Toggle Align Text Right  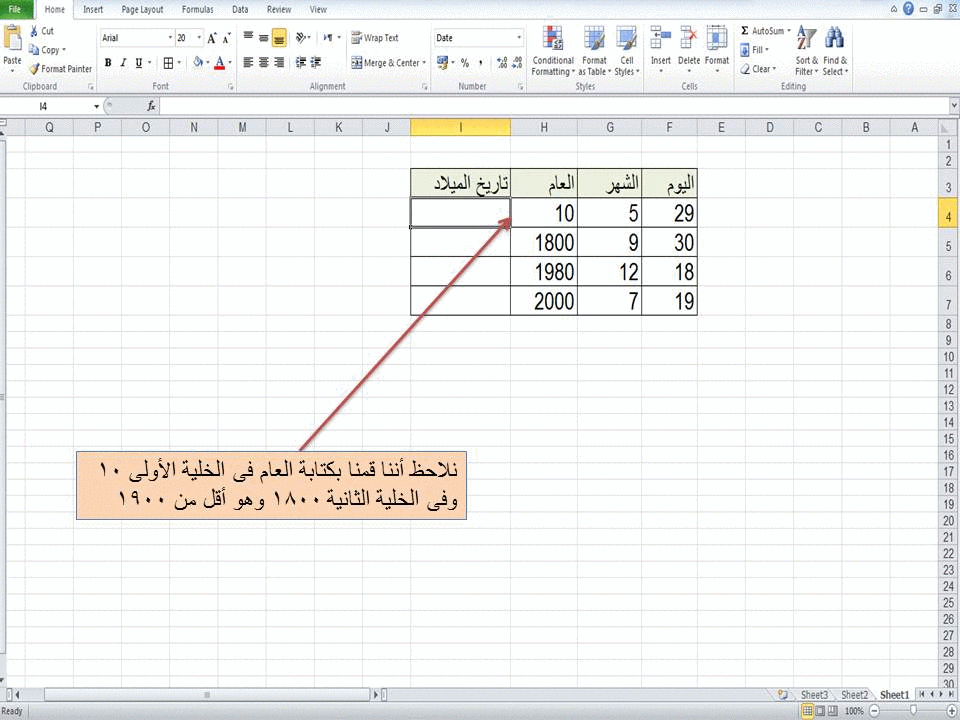click(x=279, y=62)
